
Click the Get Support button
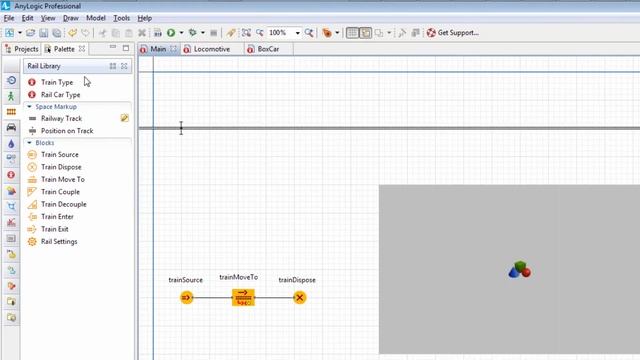point(453,33)
